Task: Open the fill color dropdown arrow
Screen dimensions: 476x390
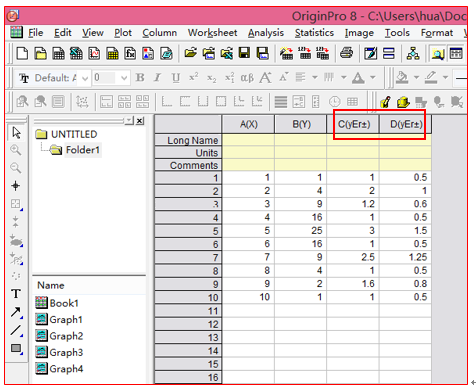Action: (416, 78)
